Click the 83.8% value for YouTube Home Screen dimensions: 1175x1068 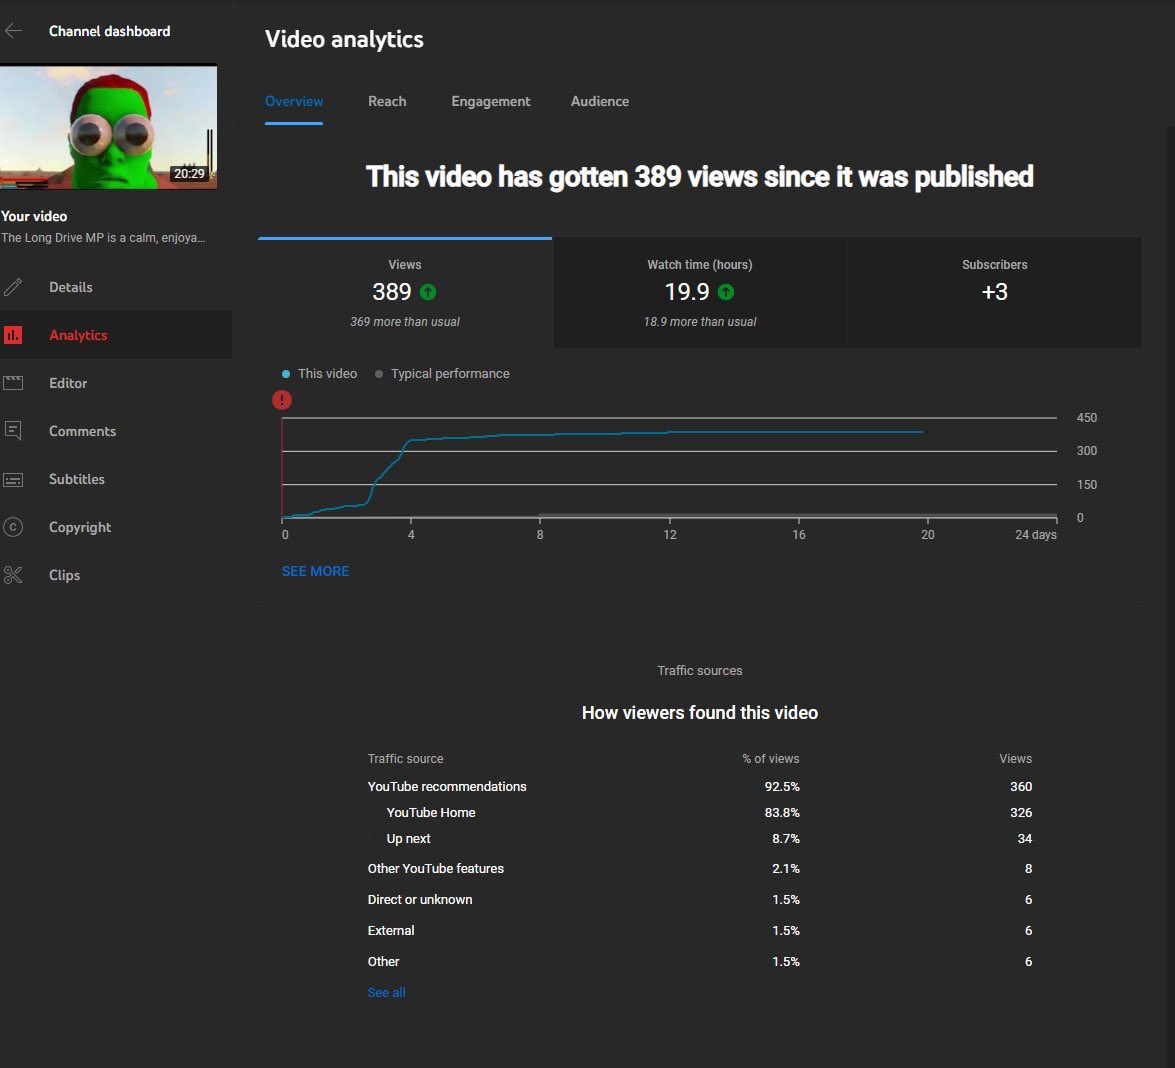click(782, 812)
